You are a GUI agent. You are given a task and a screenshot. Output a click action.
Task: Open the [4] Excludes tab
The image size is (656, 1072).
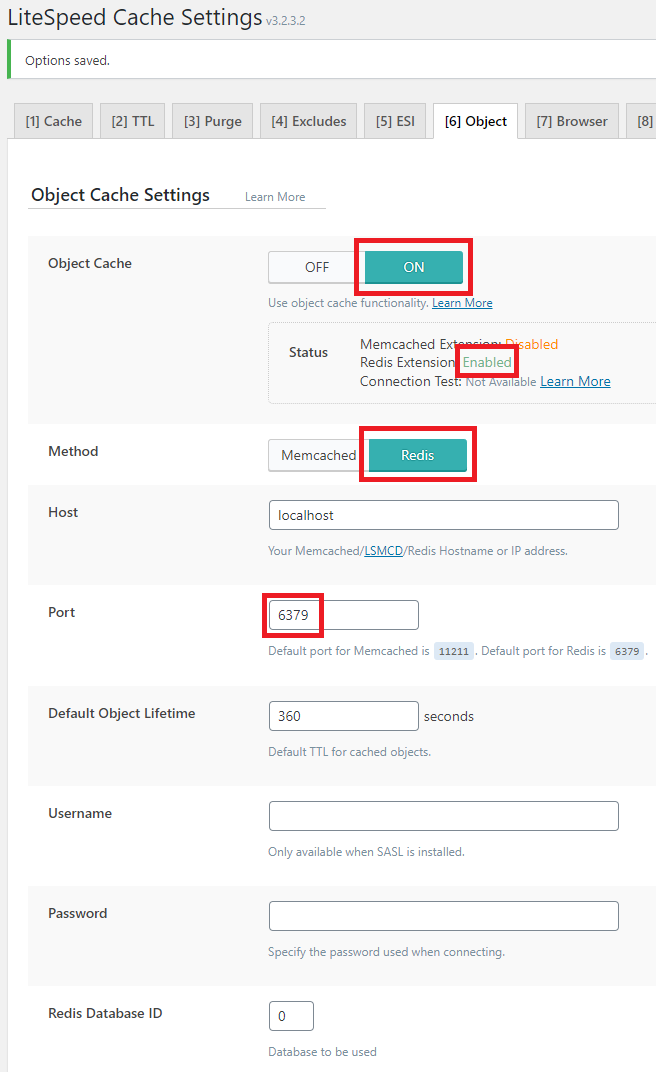(x=309, y=121)
